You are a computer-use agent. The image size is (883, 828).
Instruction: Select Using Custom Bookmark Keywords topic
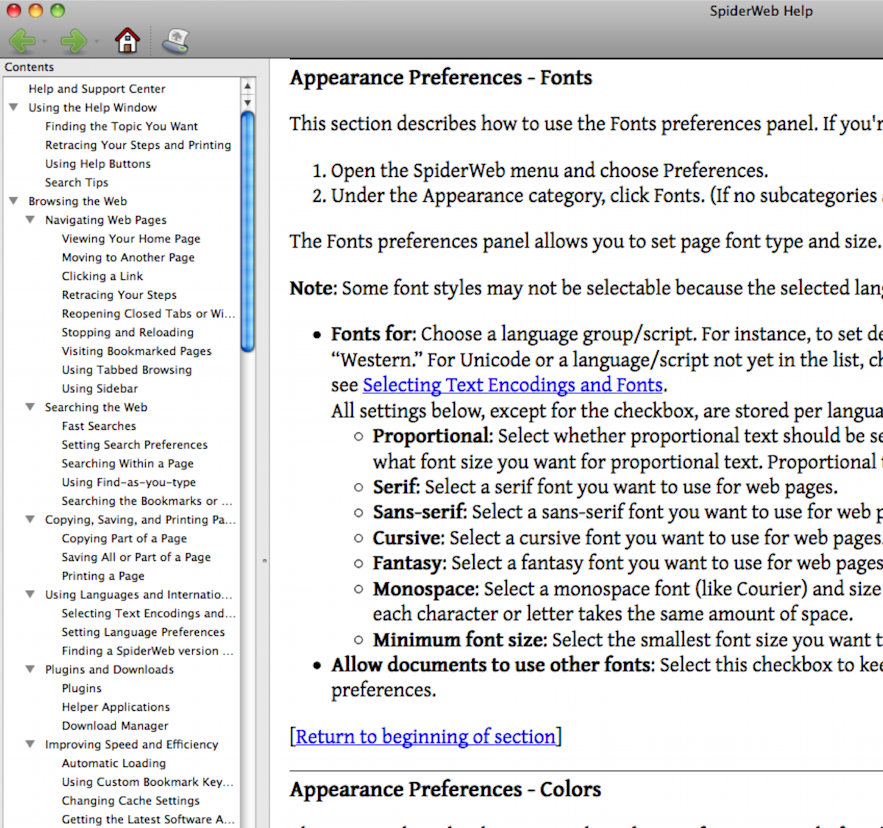[148, 781]
